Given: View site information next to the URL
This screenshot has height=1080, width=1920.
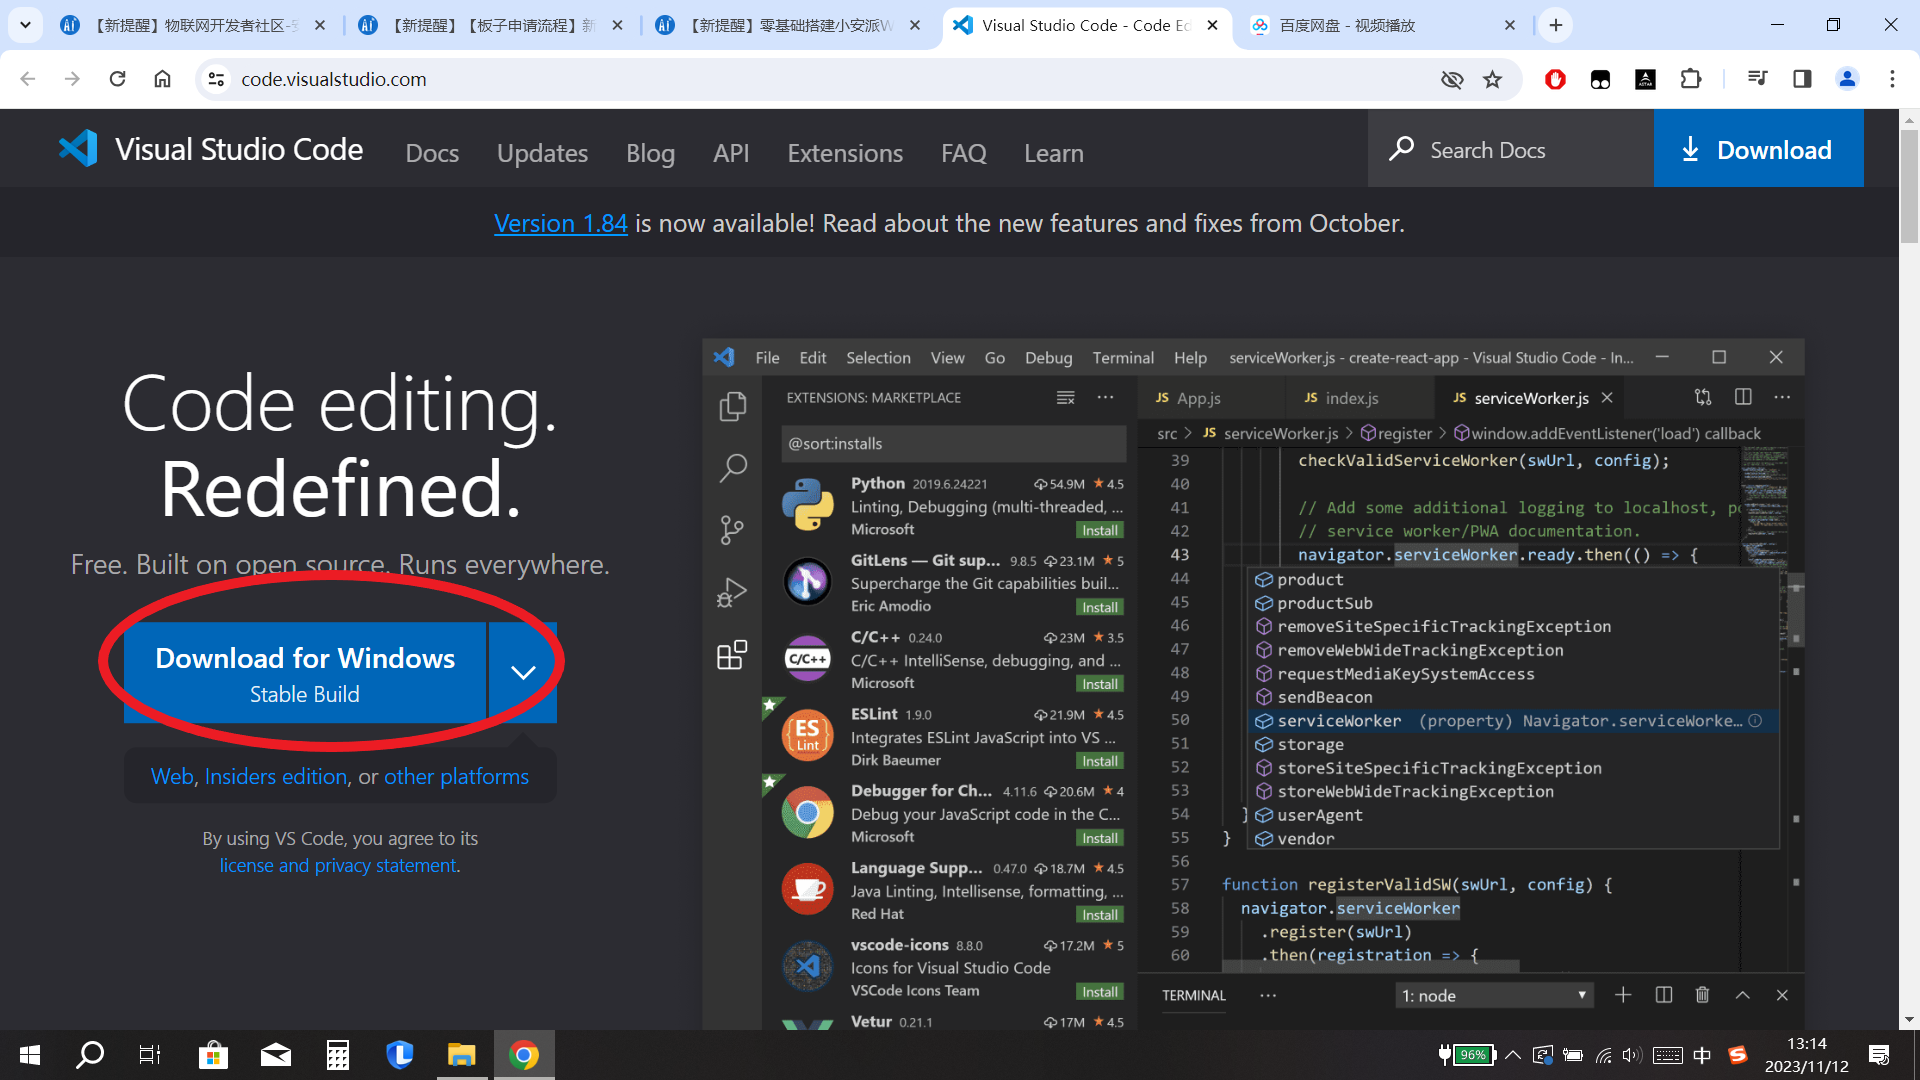Looking at the screenshot, I should (216, 79).
